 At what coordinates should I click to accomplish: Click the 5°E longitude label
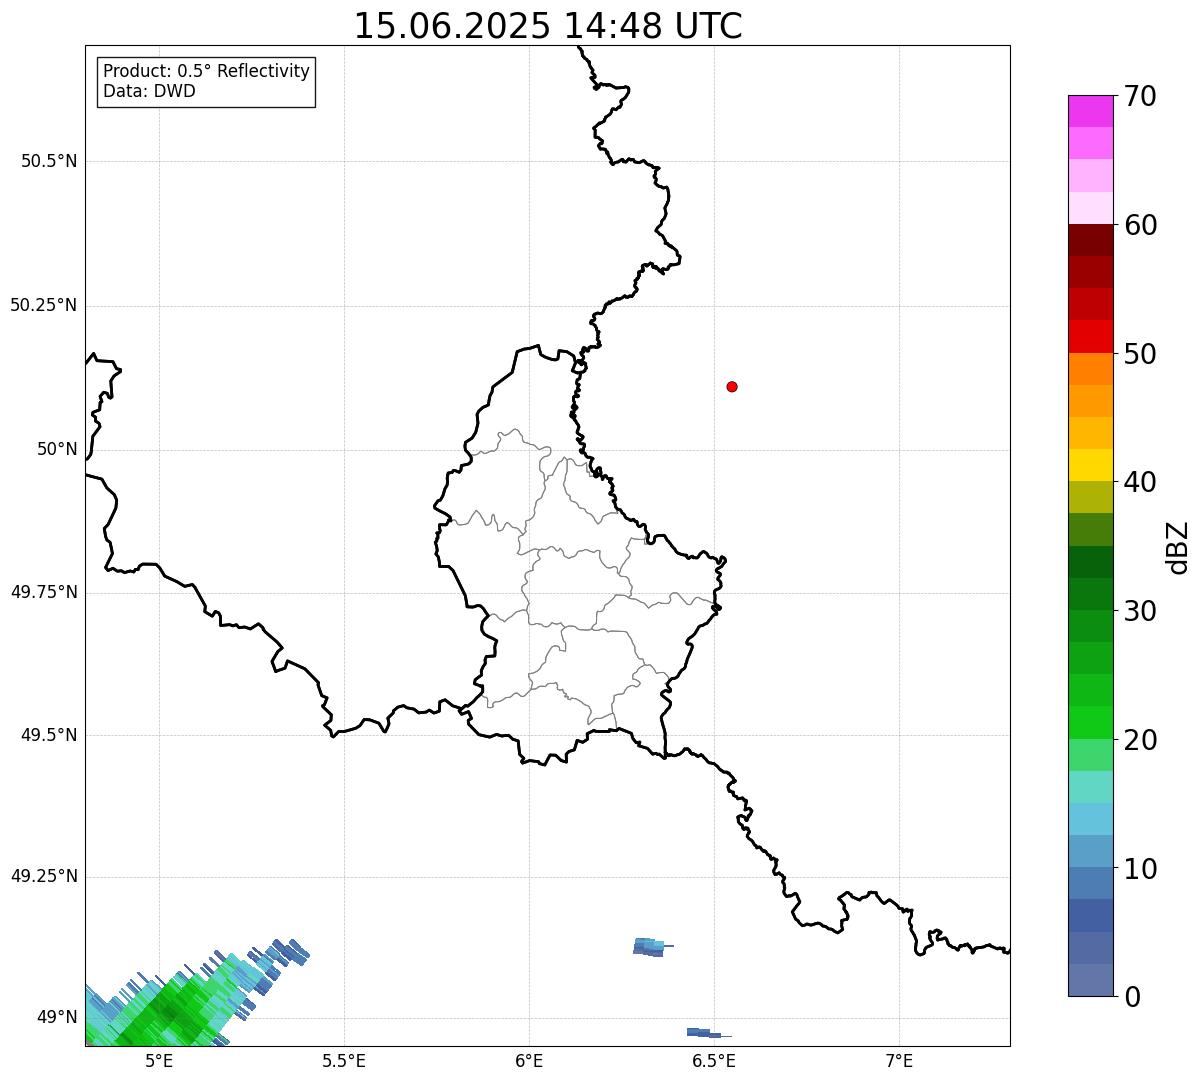(x=159, y=1060)
